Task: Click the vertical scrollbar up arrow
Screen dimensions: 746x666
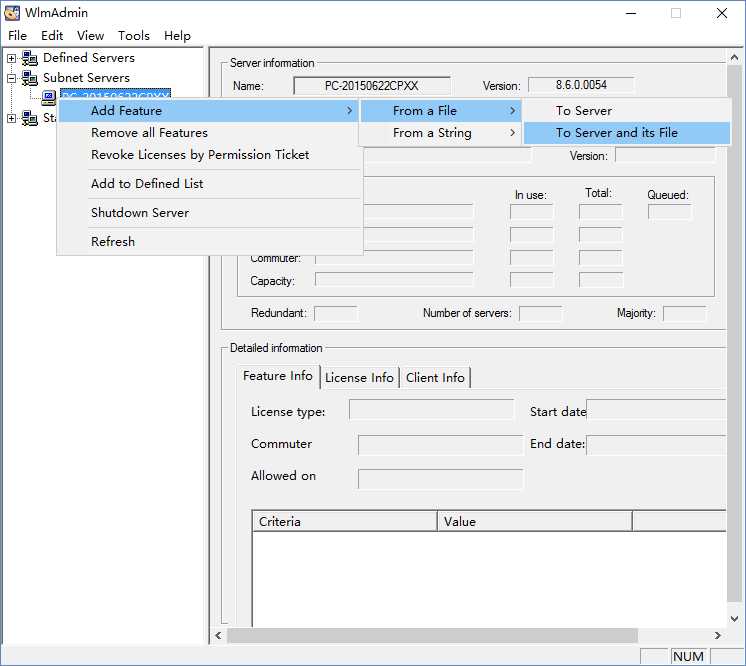Action: [x=735, y=58]
